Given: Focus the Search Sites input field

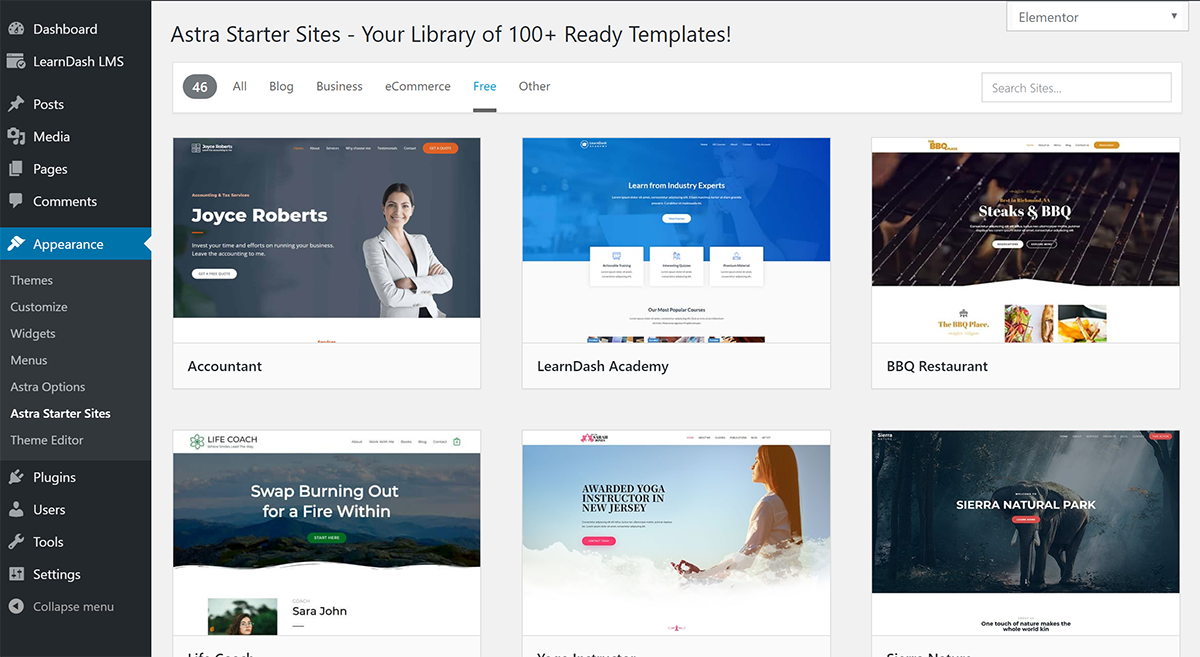Looking at the screenshot, I should (x=1076, y=88).
